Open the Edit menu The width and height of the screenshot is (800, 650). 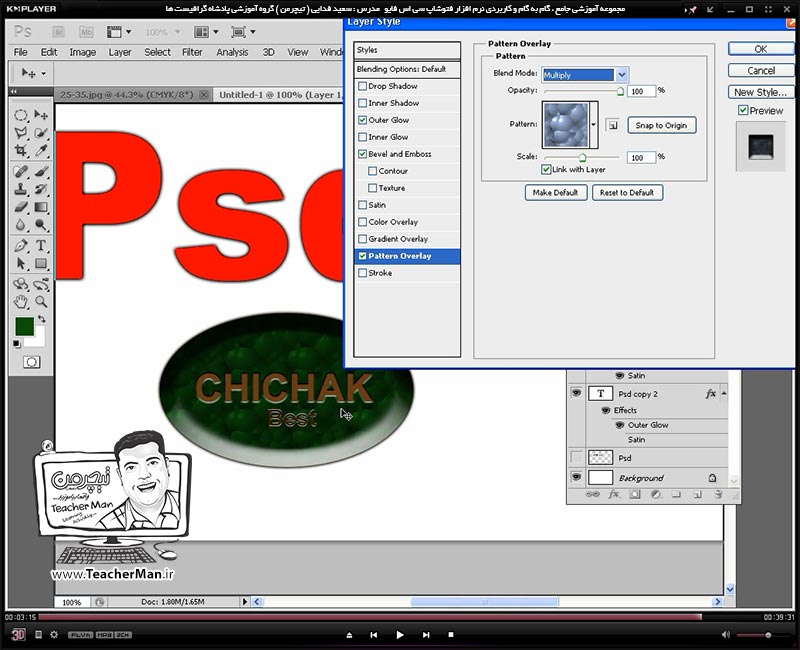(49, 52)
